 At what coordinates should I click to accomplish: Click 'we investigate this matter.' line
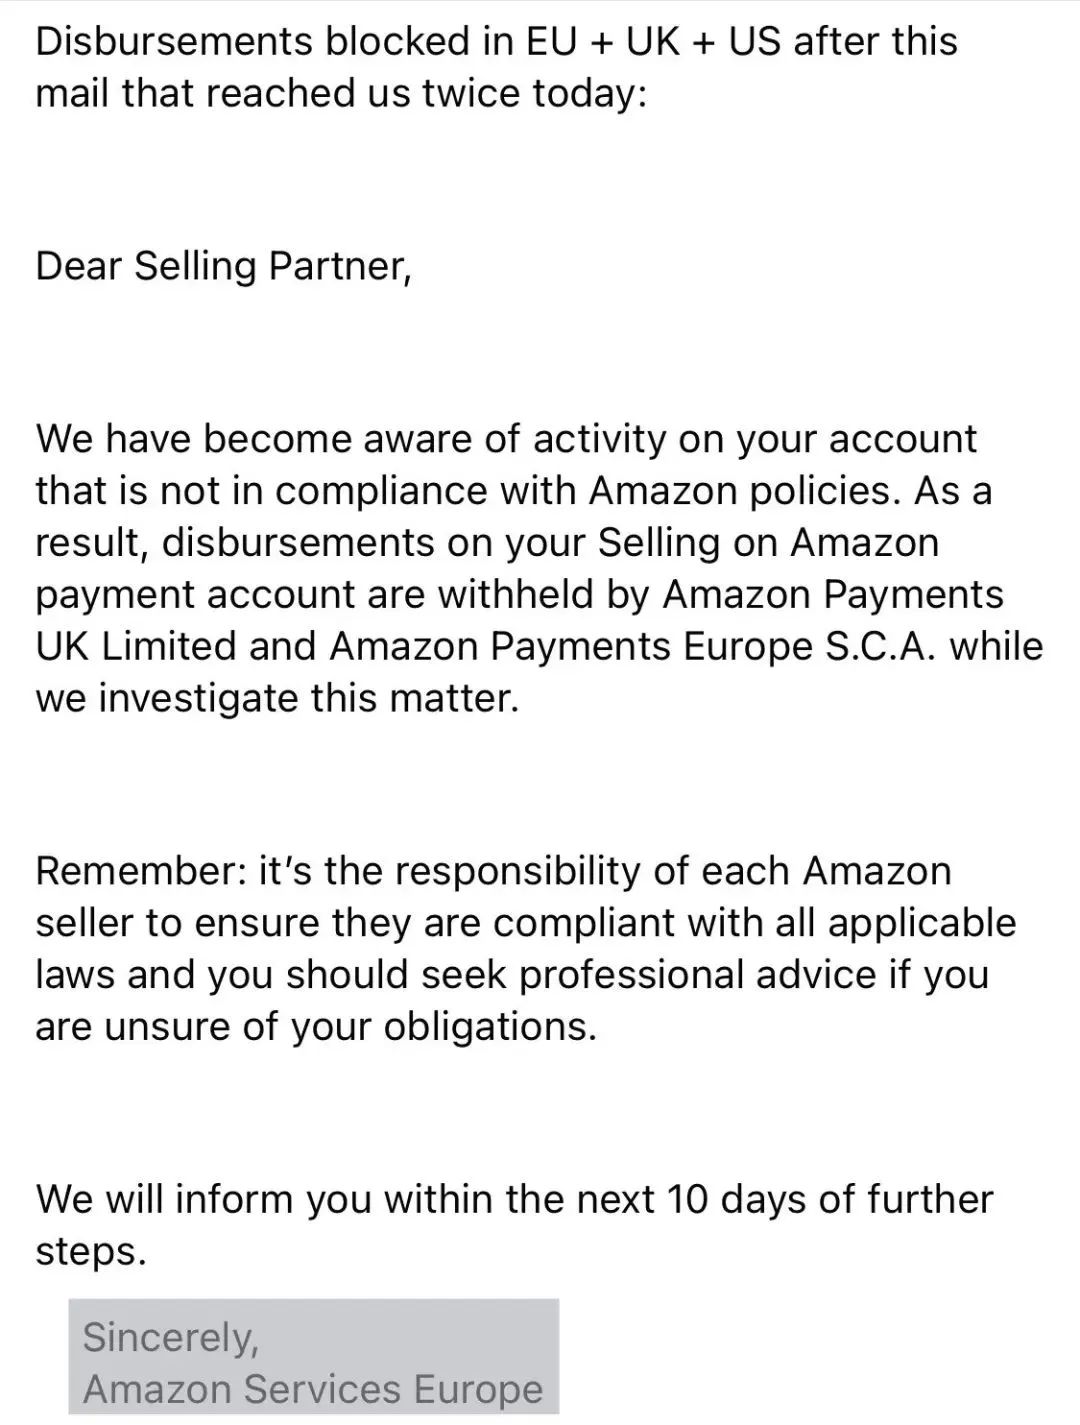277,698
